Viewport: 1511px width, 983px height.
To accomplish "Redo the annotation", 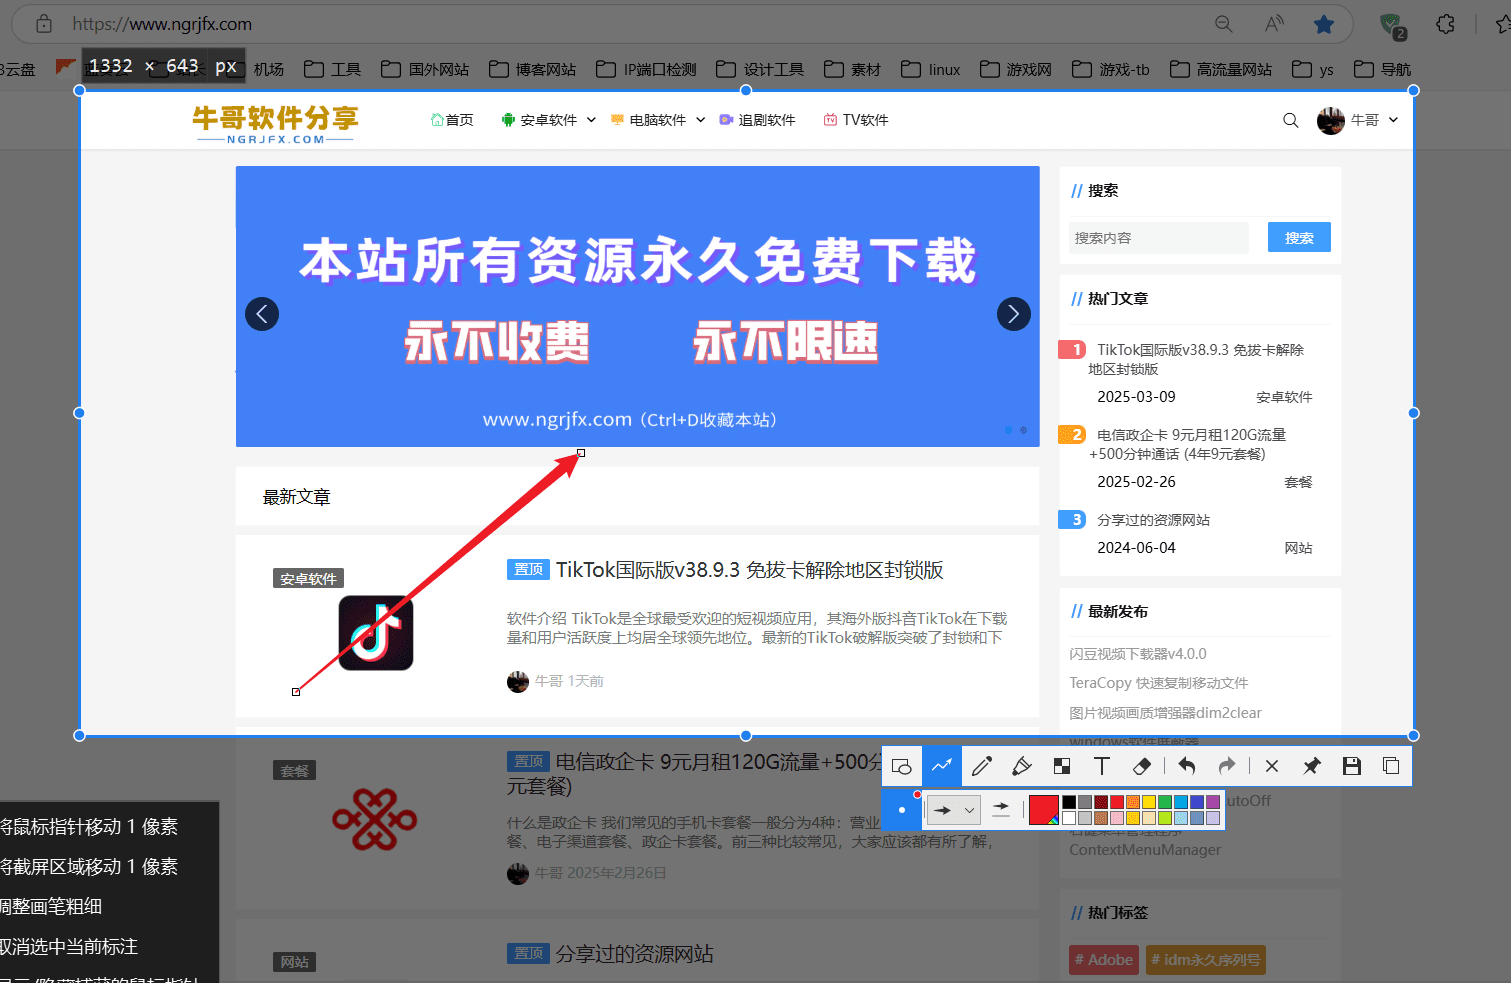I will [x=1227, y=766].
